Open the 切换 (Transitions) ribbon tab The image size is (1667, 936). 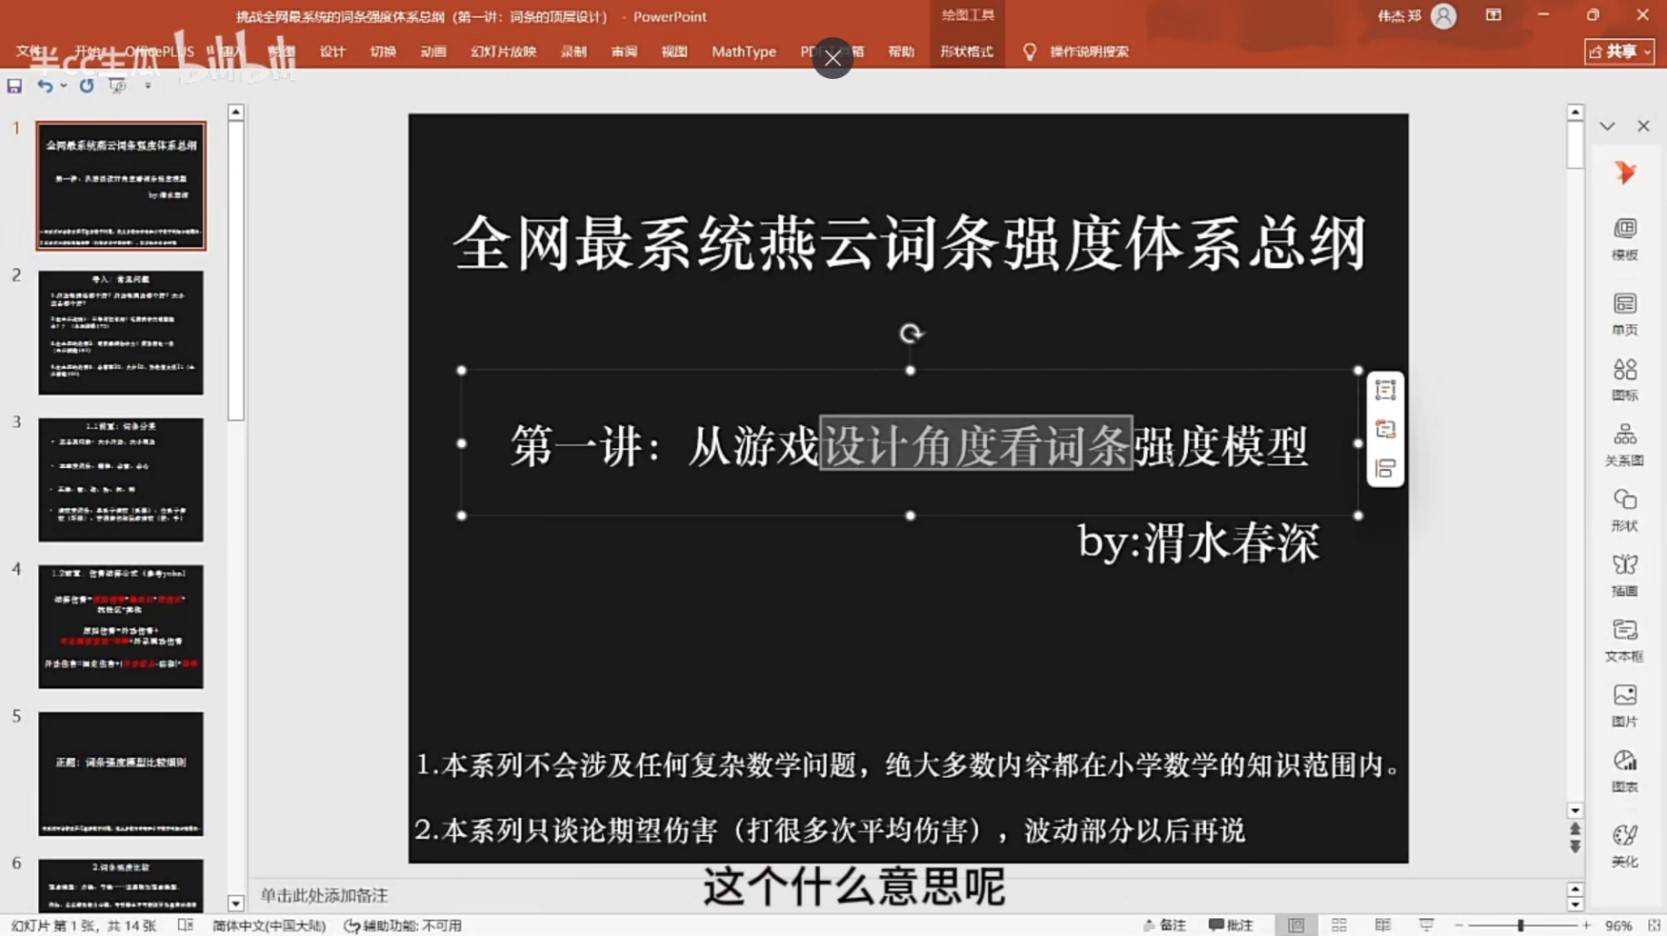click(382, 52)
